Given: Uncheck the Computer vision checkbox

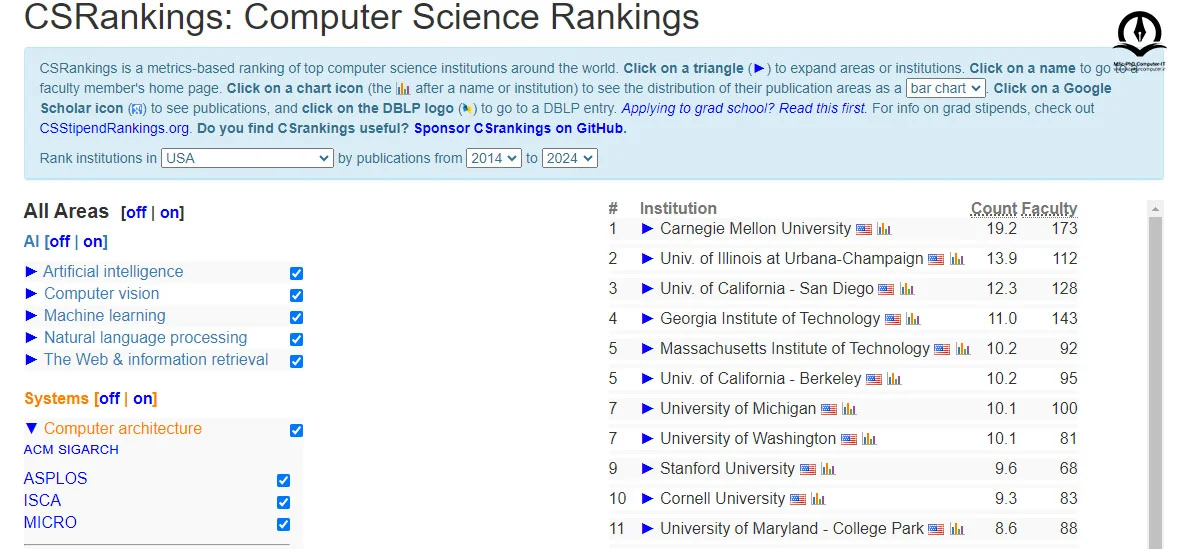Looking at the screenshot, I should [x=297, y=295].
